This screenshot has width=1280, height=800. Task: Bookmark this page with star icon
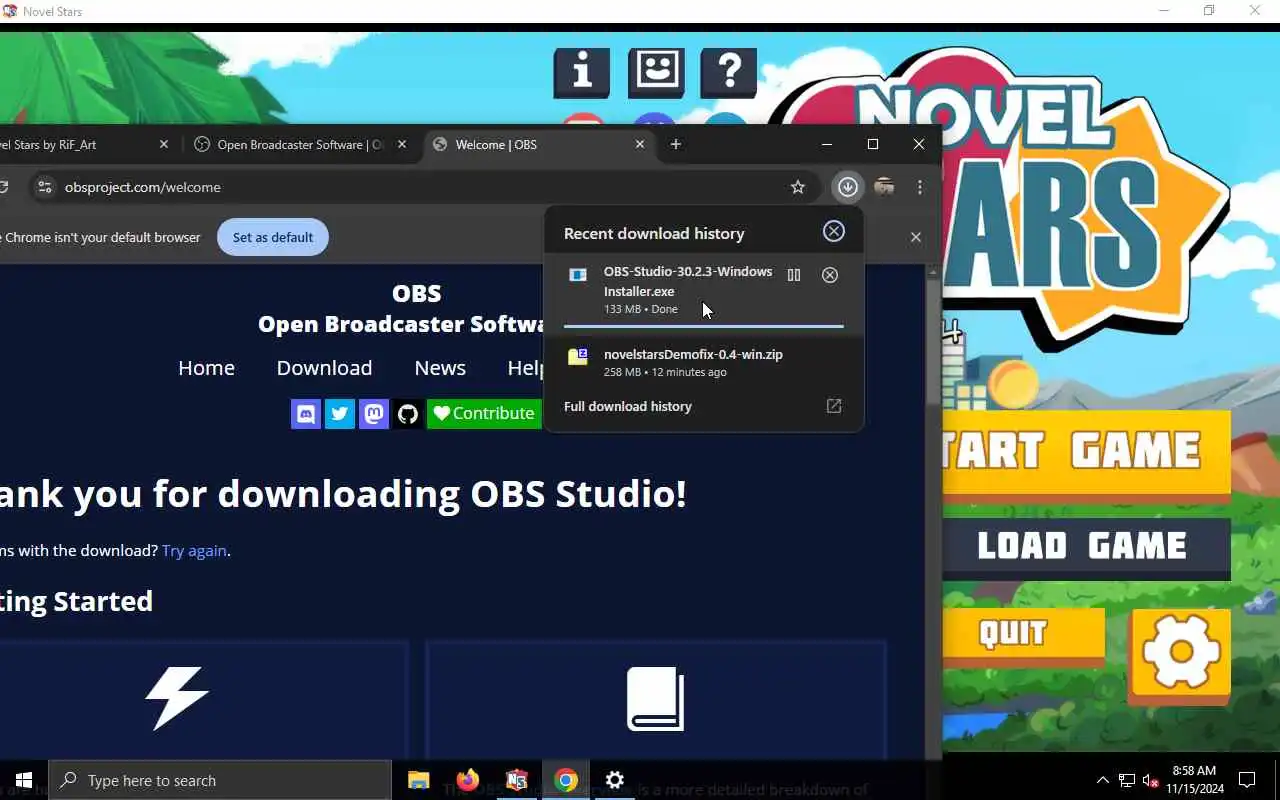[798, 187]
